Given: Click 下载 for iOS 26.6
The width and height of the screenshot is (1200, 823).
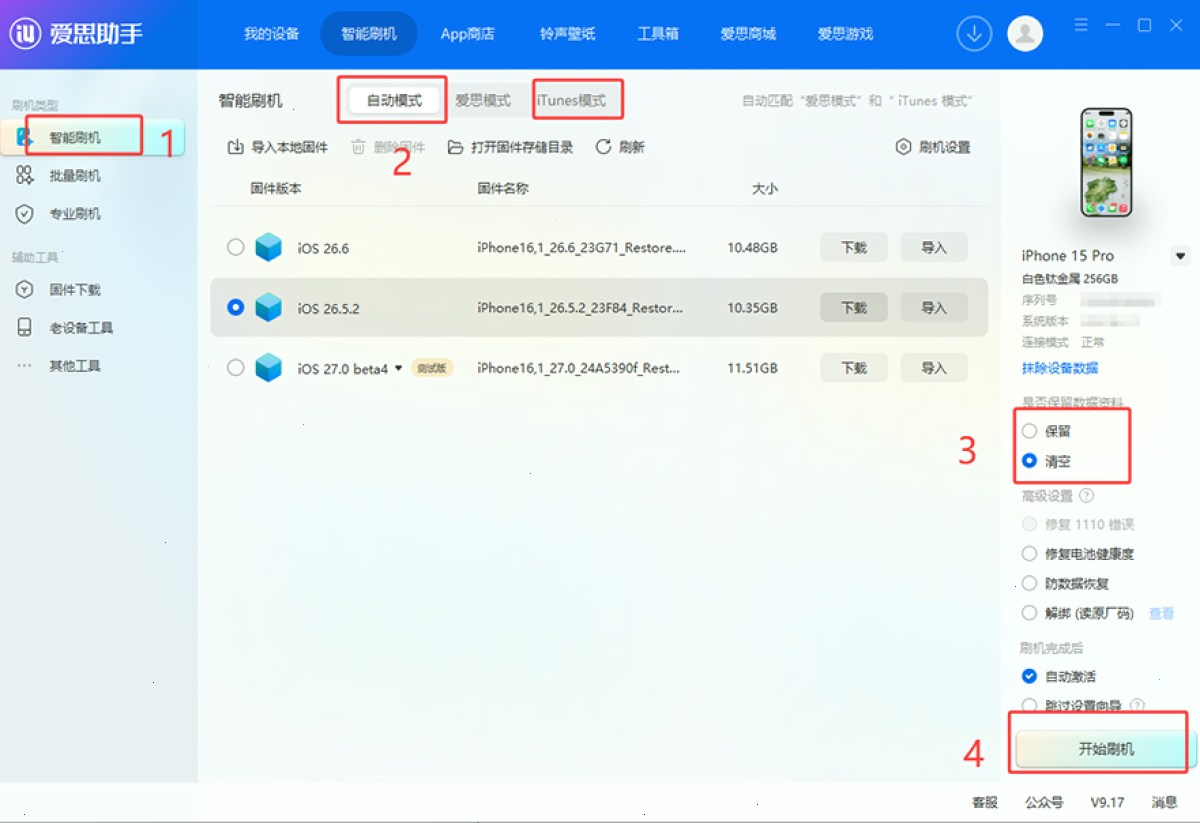Looking at the screenshot, I should tap(854, 247).
